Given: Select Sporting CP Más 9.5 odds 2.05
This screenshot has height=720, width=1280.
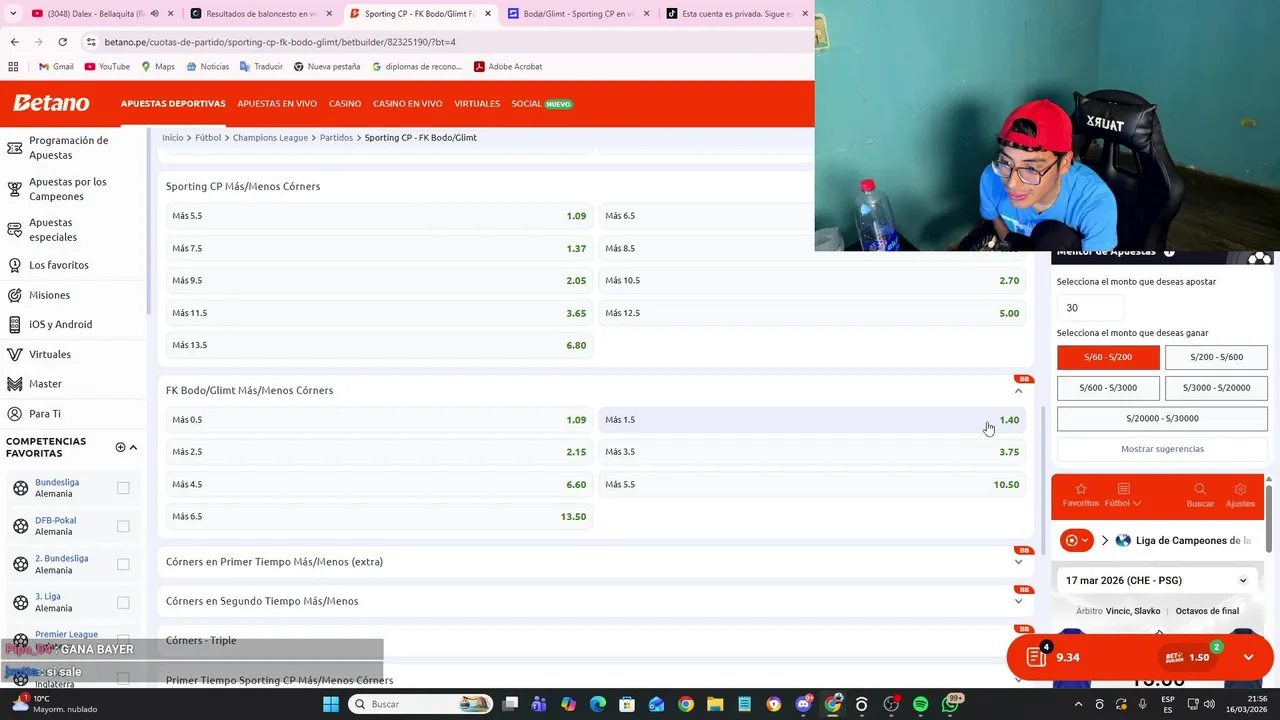Looking at the screenshot, I should [x=379, y=281].
